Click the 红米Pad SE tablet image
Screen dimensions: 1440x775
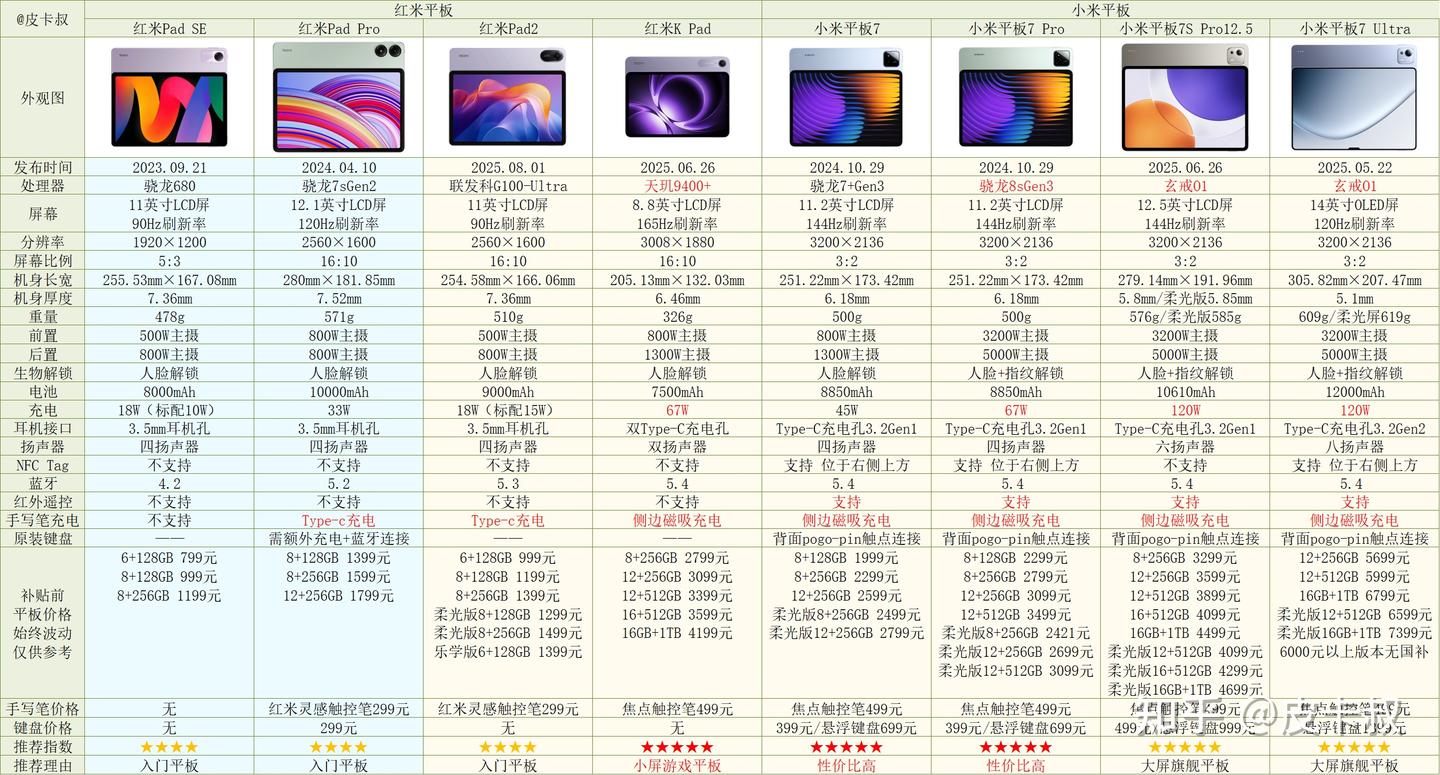tap(169, 97)
